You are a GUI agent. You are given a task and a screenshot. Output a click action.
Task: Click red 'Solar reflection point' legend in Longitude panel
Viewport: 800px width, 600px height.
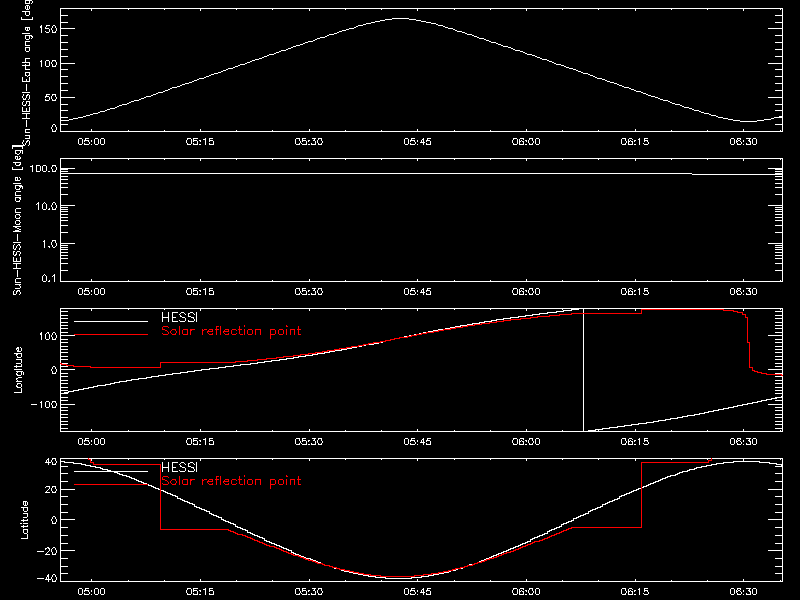[231, 331]
